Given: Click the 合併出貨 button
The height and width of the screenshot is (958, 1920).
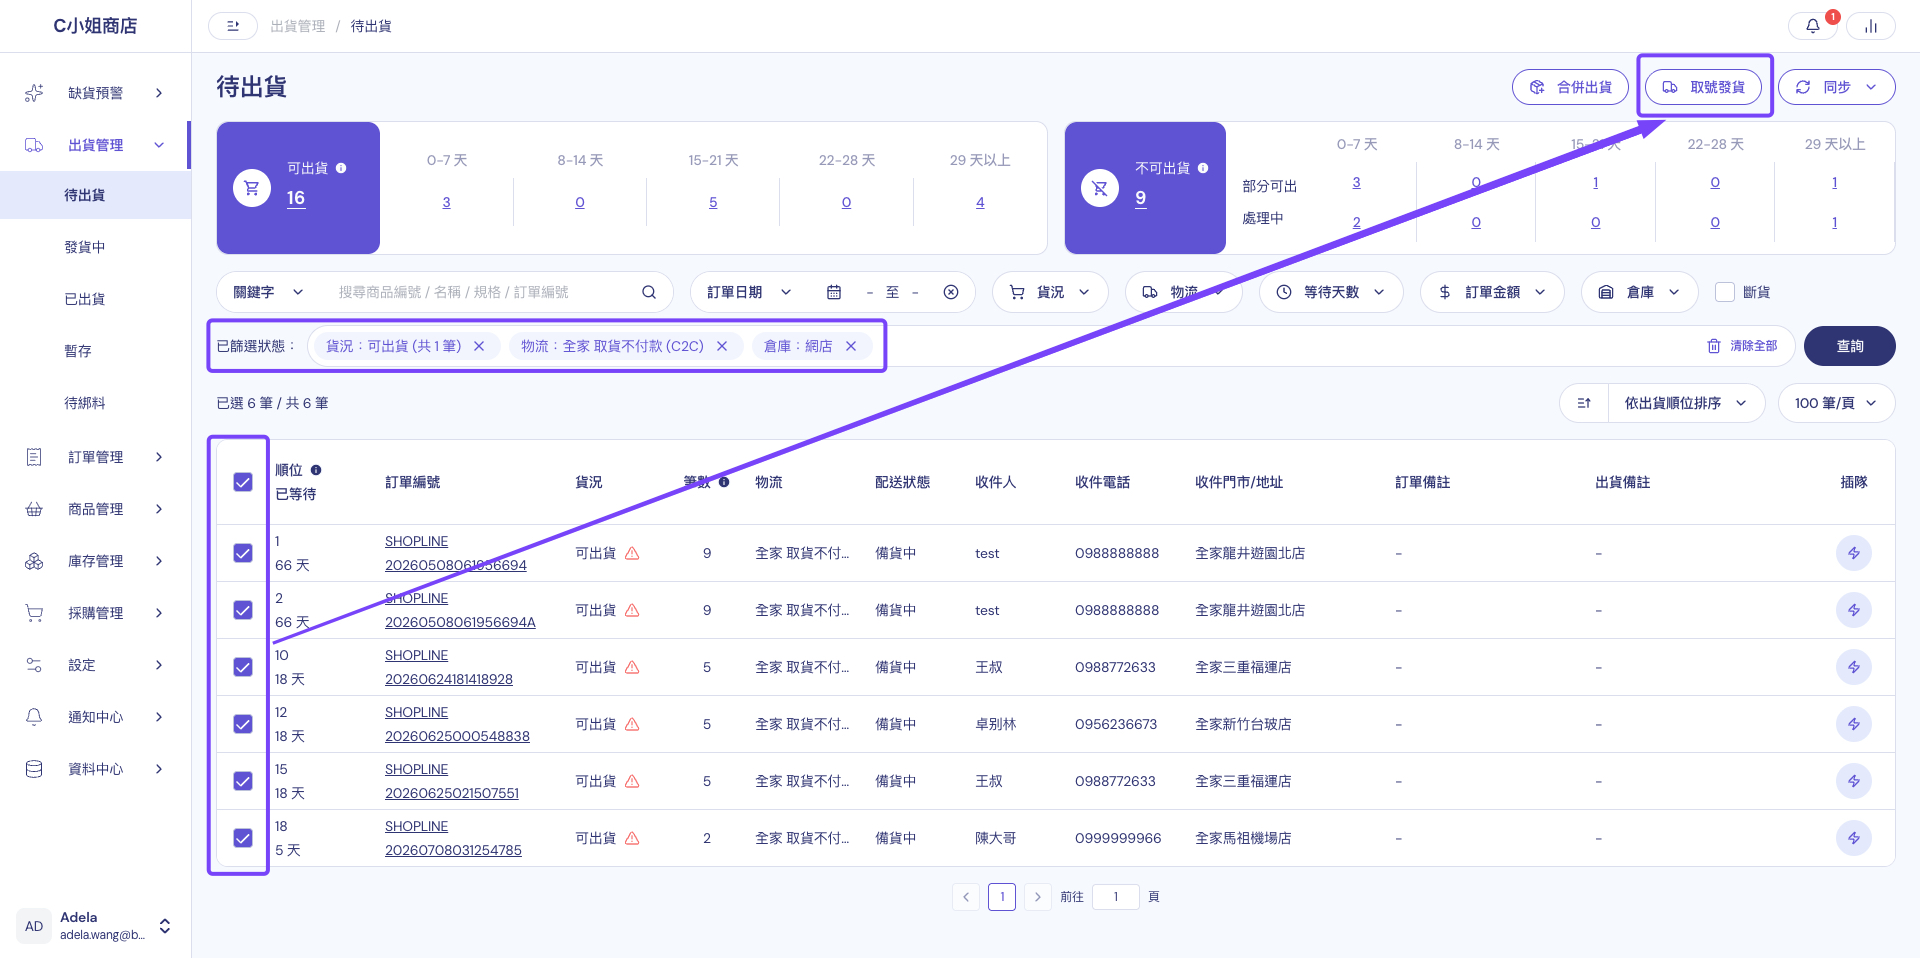Looking at the screenshot, I should [1570, 87].
